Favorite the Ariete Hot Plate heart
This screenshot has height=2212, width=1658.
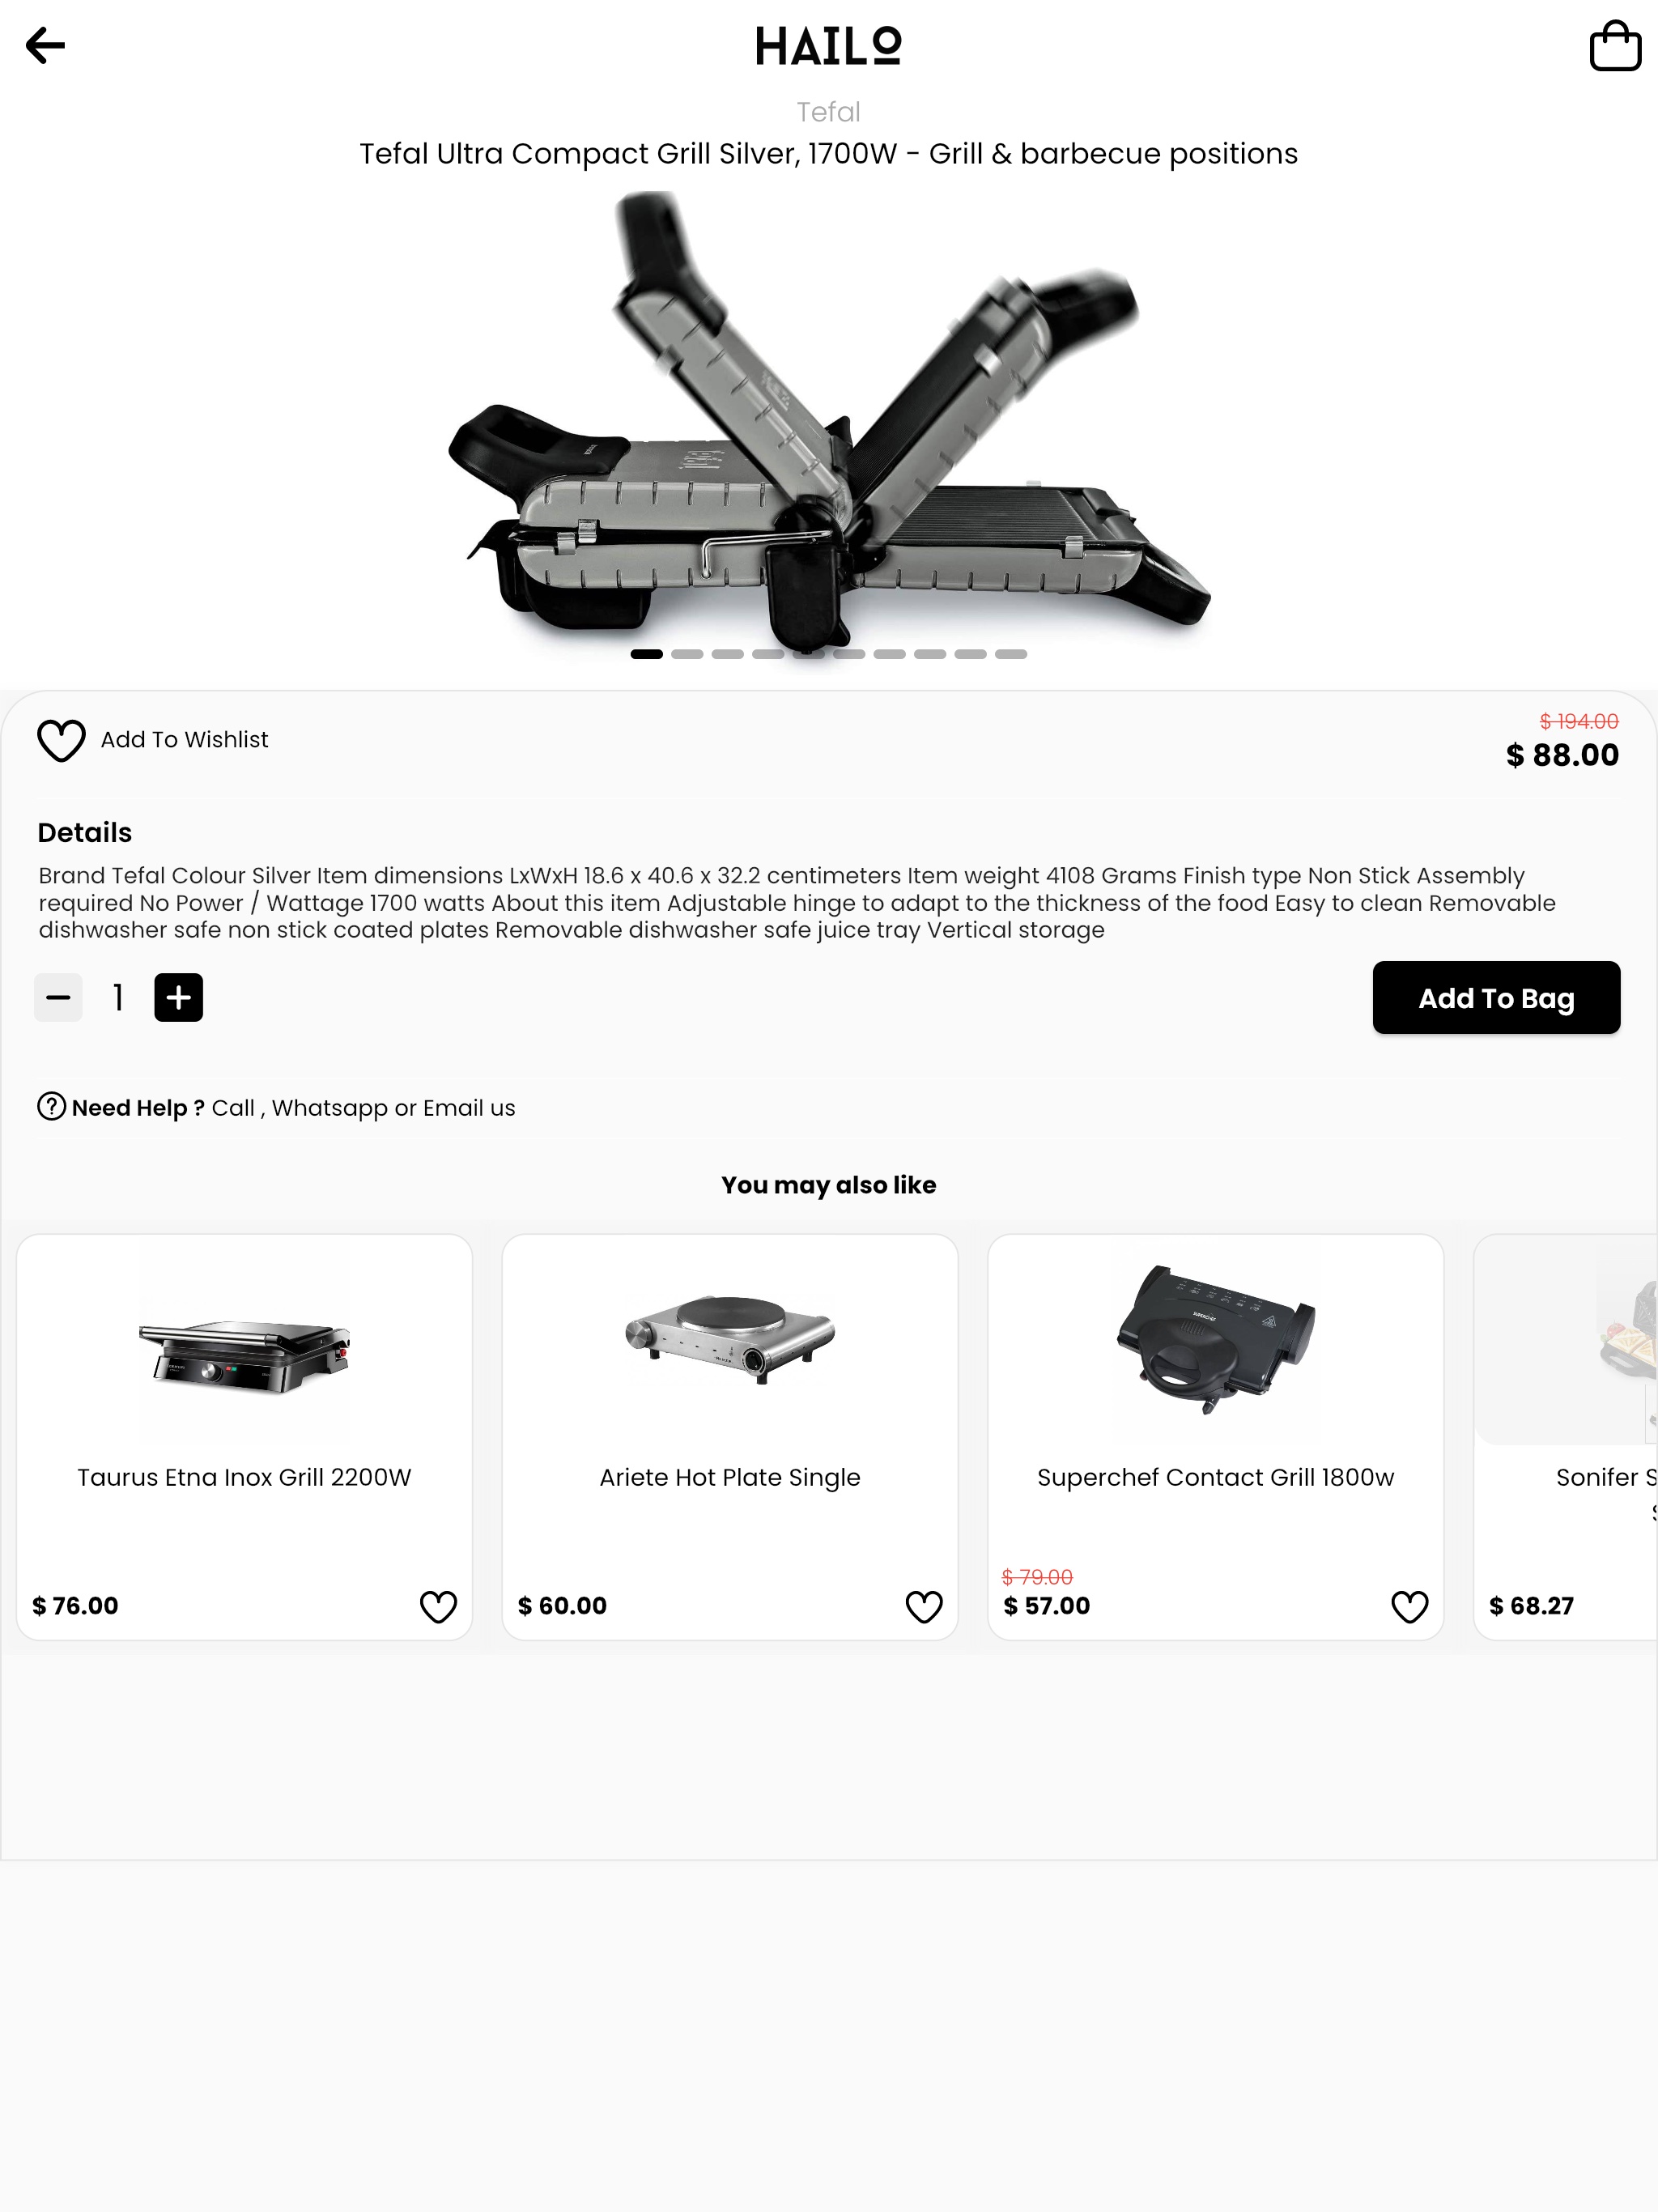924,1606
